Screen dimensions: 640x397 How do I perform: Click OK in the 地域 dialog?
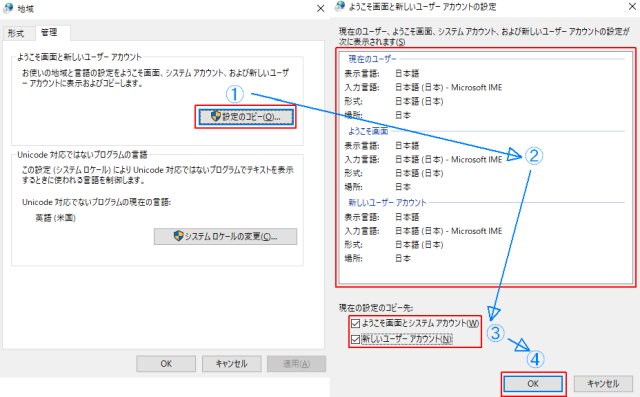[x=166, y=364]
